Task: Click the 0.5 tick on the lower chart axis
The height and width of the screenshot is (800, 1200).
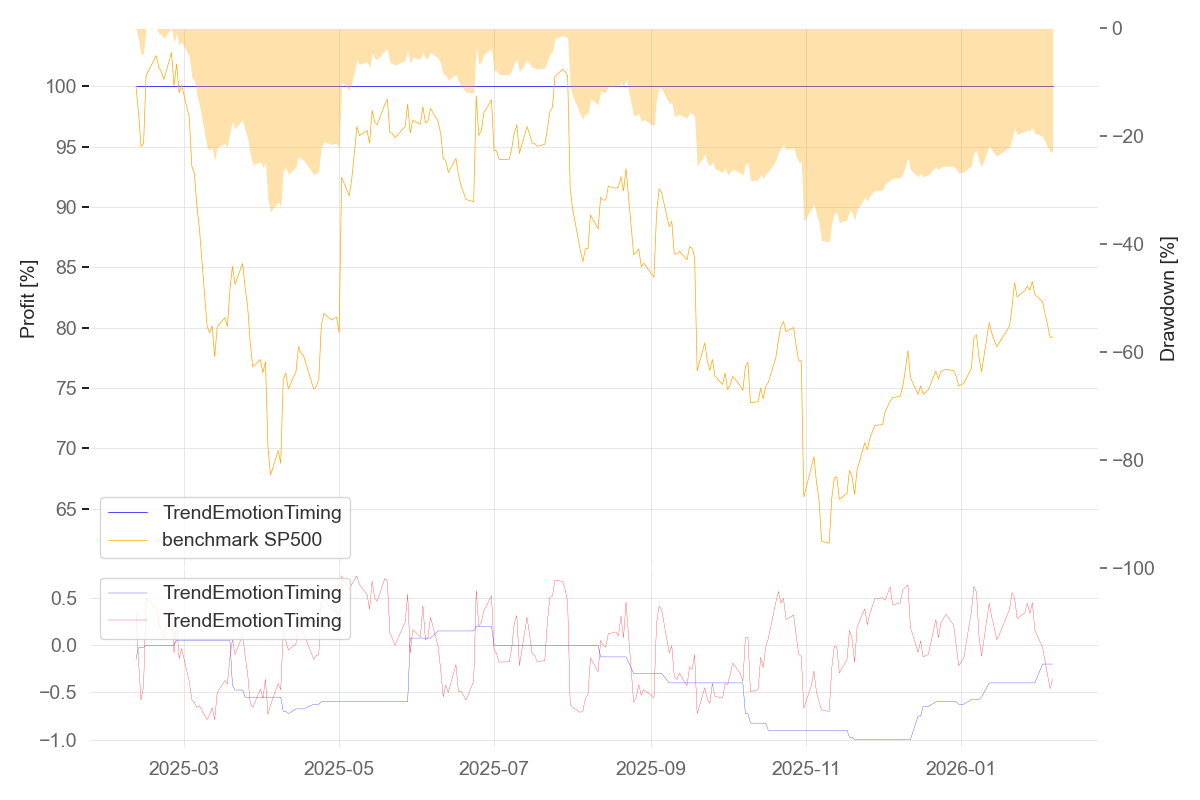Action: coord(64,599)
